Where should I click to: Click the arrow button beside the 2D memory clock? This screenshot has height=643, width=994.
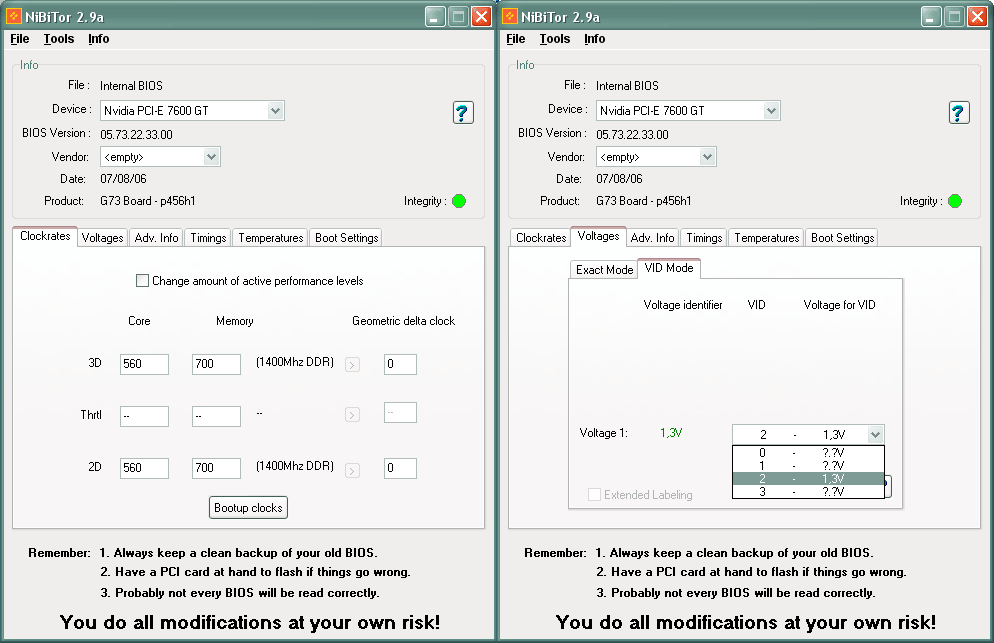352,471
